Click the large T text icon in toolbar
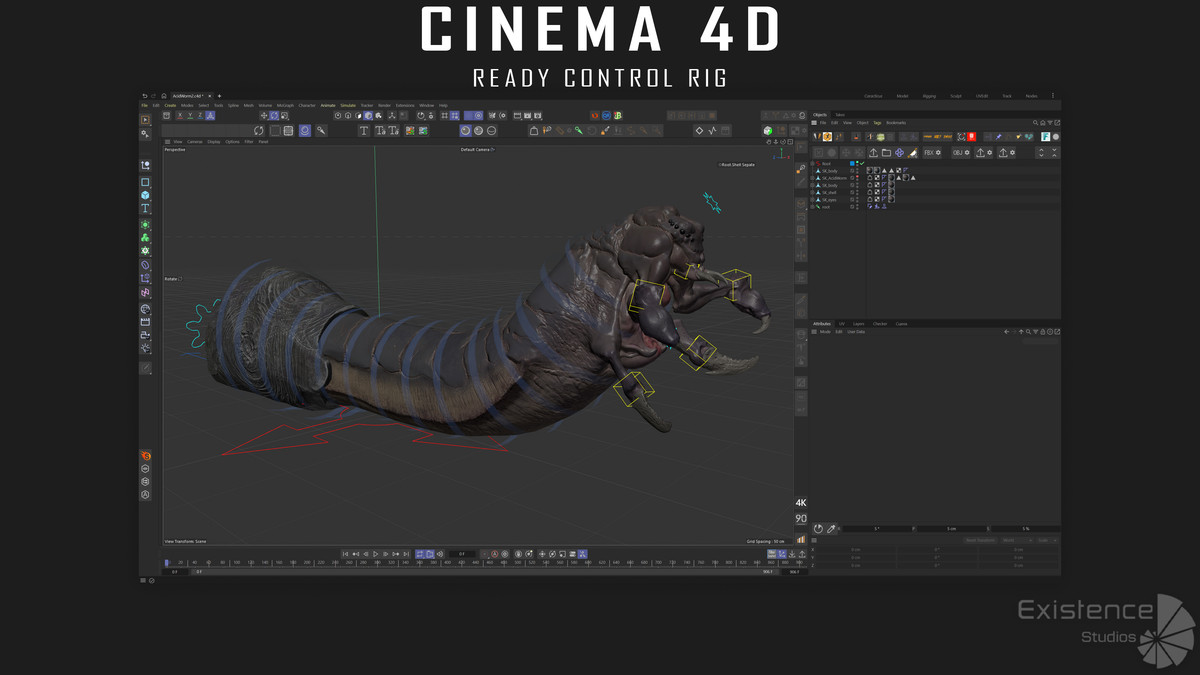Viewport: 1200px width, 675px height. [x=364, y=130]
